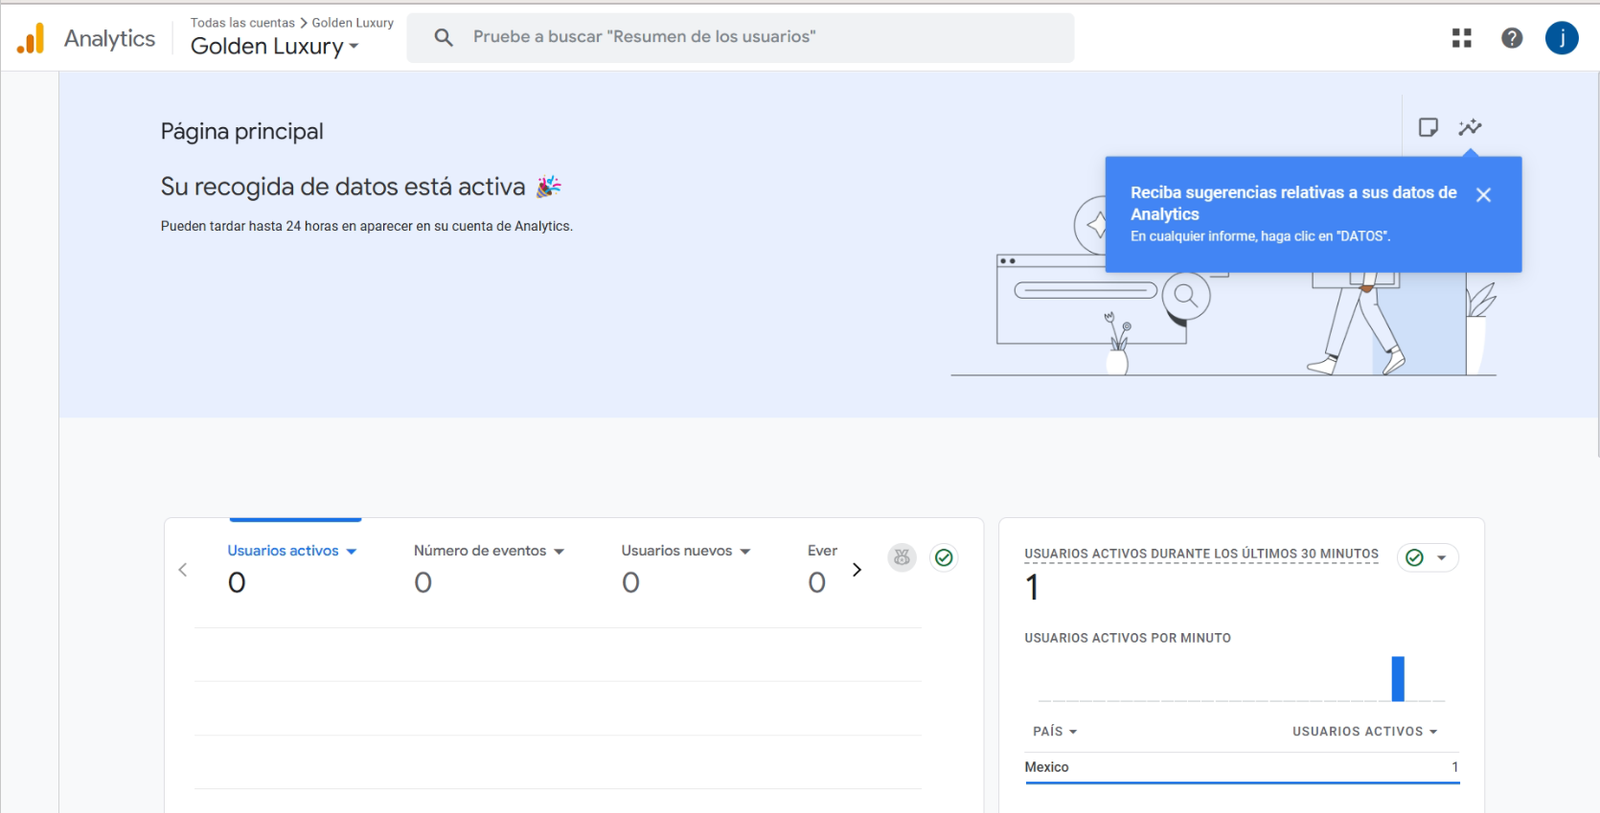Screen dimensions: 1600x813
Task: Open the user account avatar
Action: (x=1561, y=38)
